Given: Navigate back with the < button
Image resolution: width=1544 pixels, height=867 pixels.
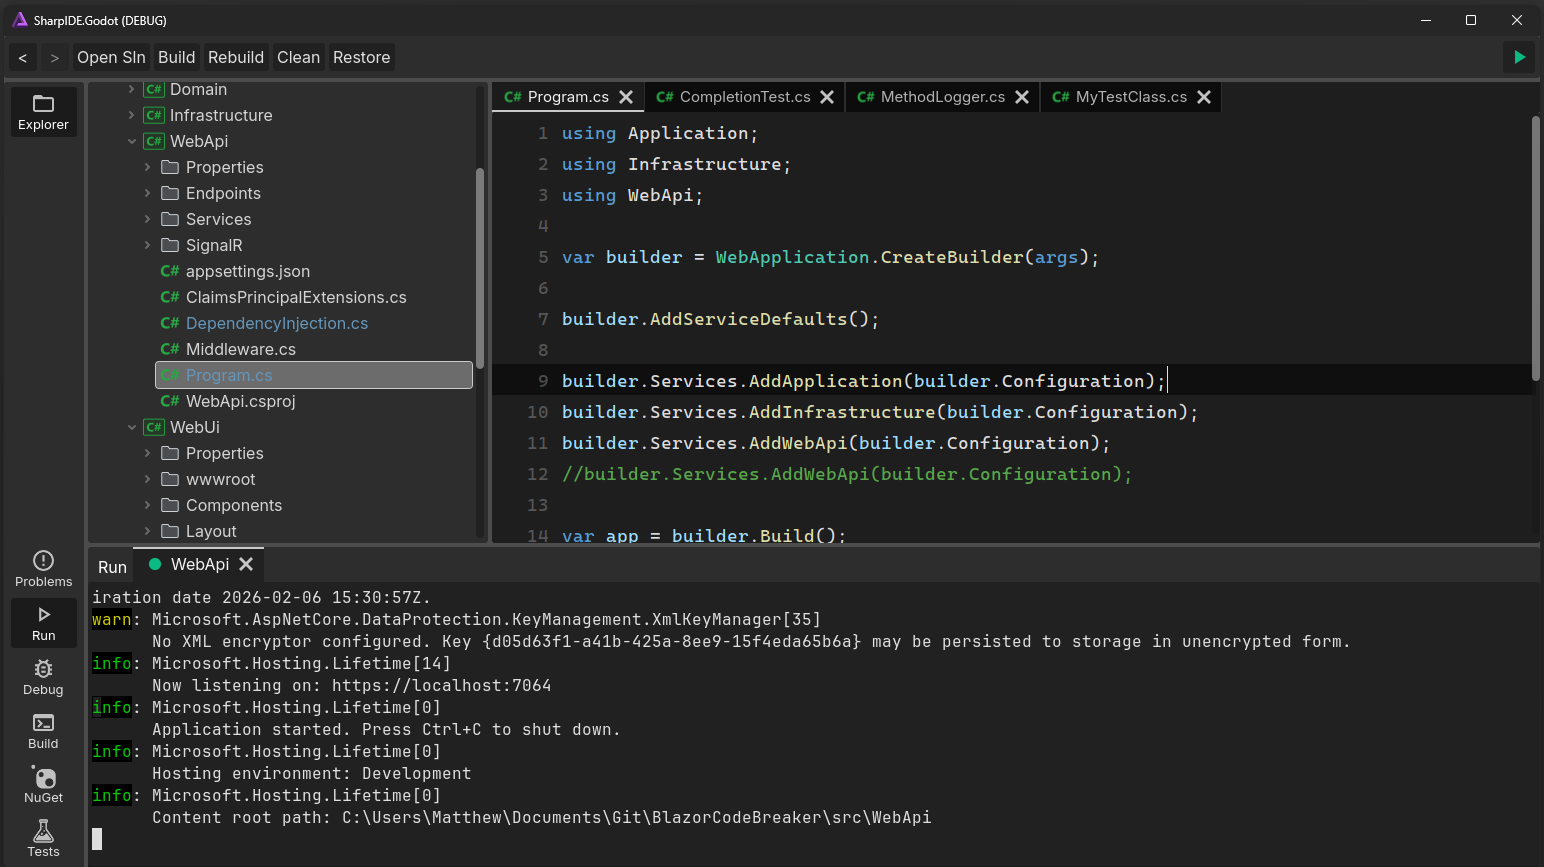Looking at the screenshot, I should tap(22, 57).
